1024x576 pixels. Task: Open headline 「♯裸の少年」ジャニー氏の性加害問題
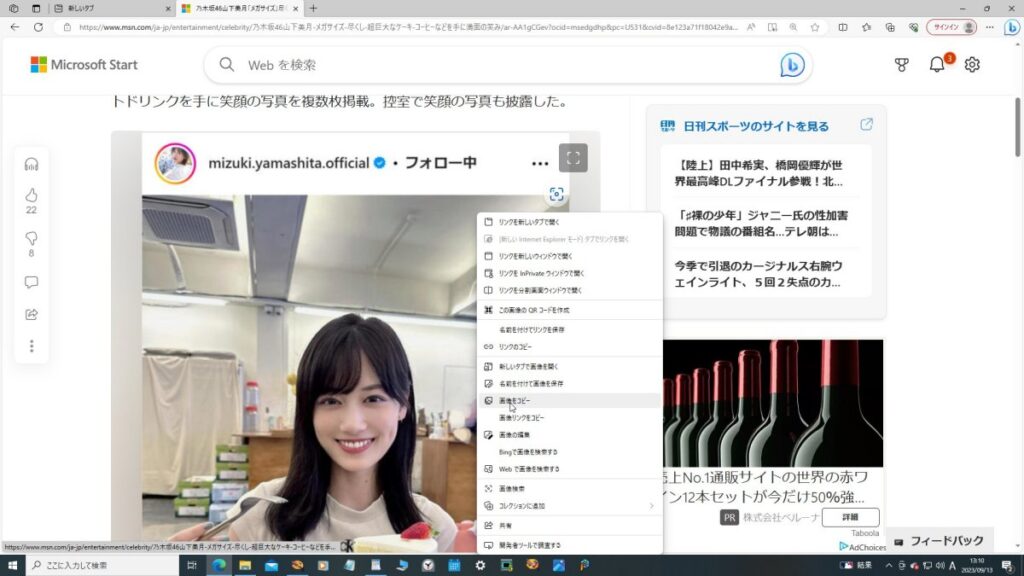click(x=761, y=223)
